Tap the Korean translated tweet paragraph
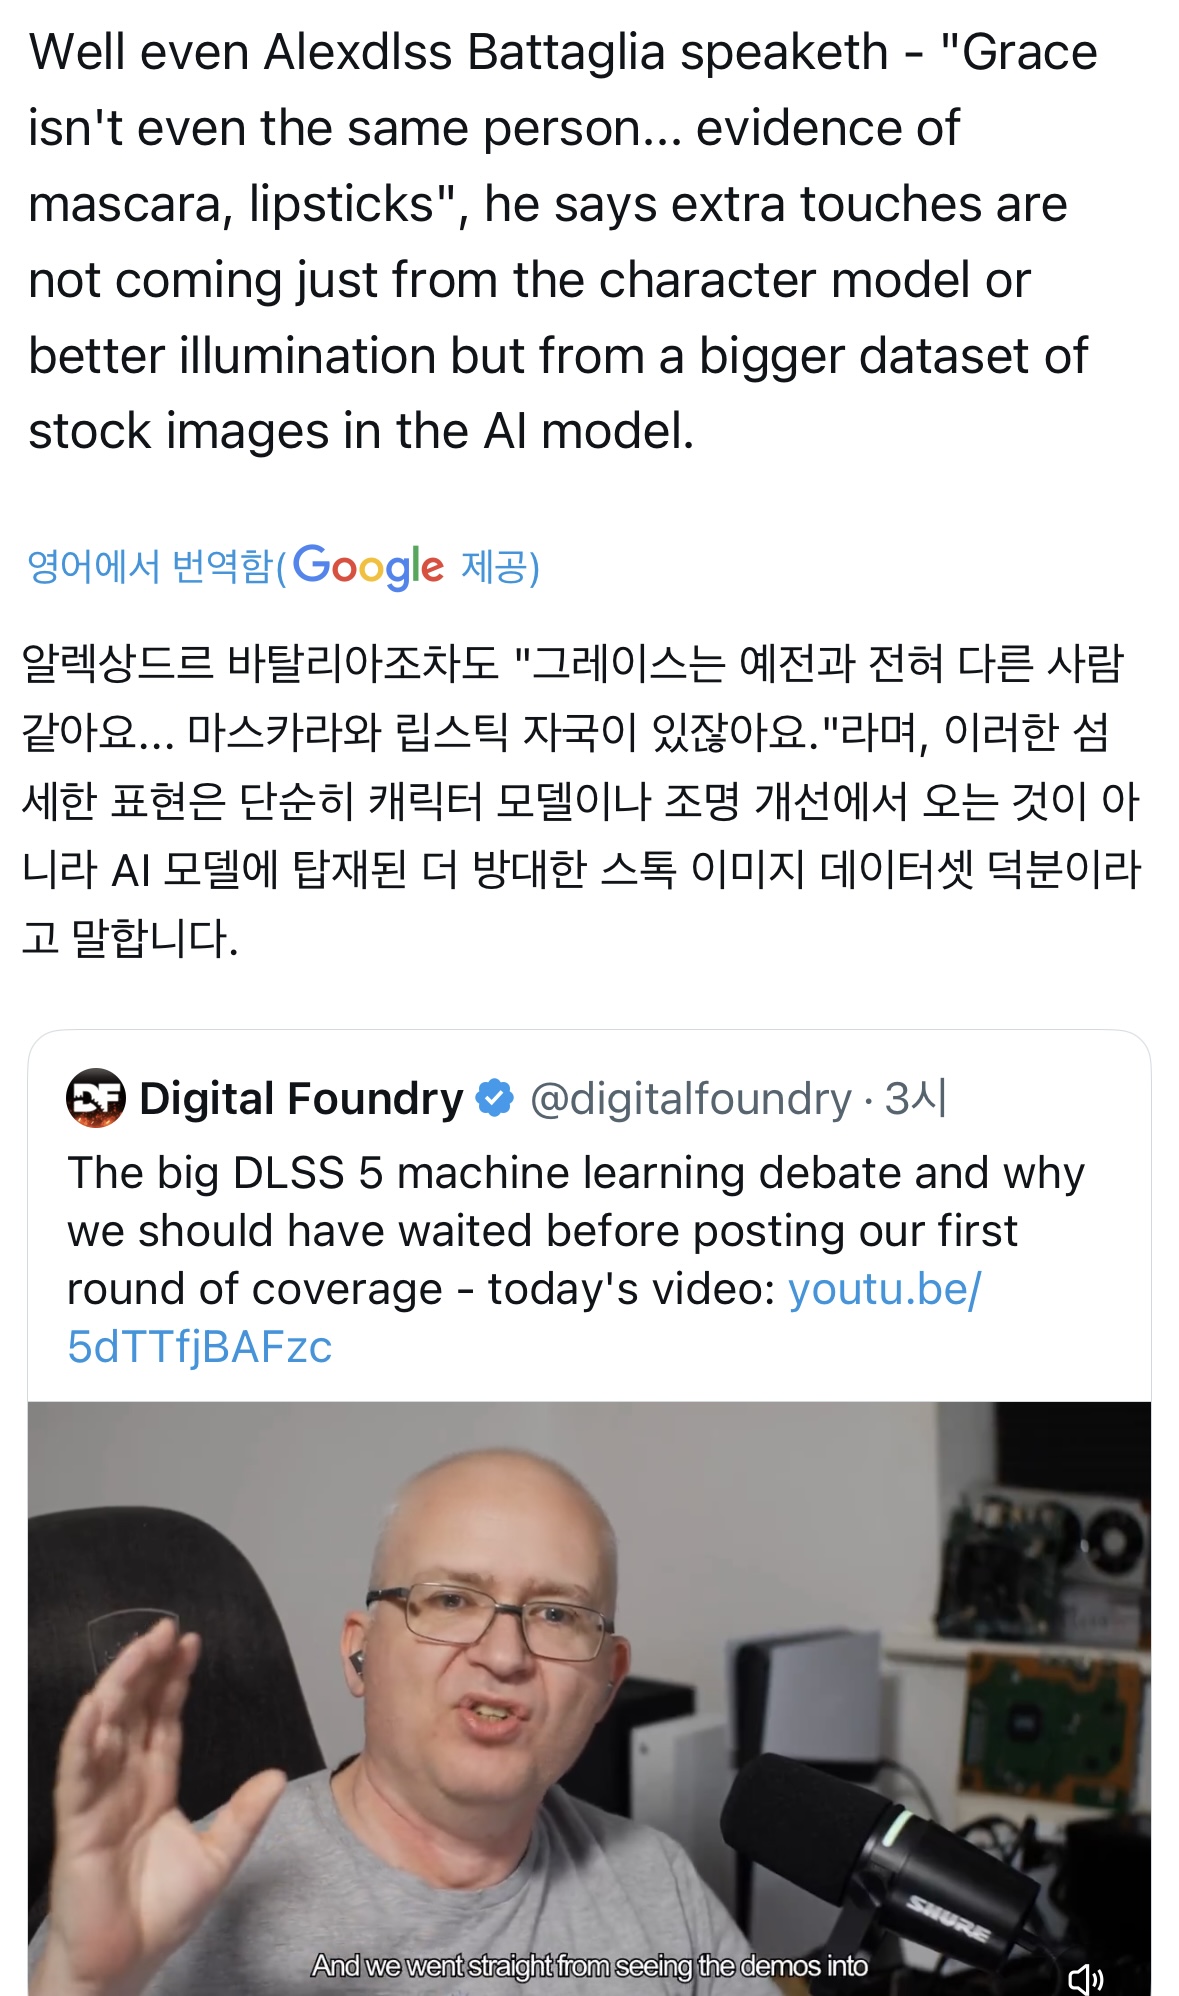Screen dimensions: 1179x1996 [x=580, y=800]
